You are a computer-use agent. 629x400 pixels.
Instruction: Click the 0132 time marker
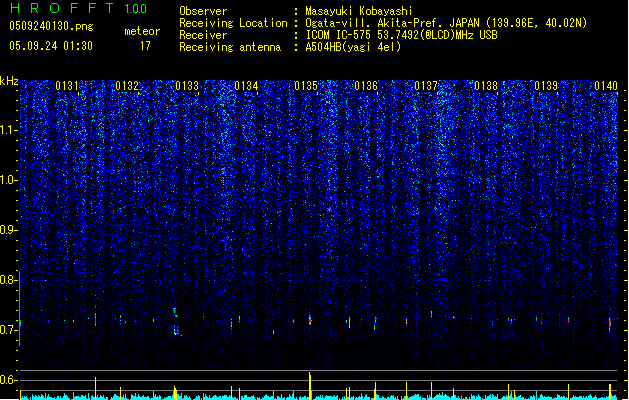pos(127,86)
